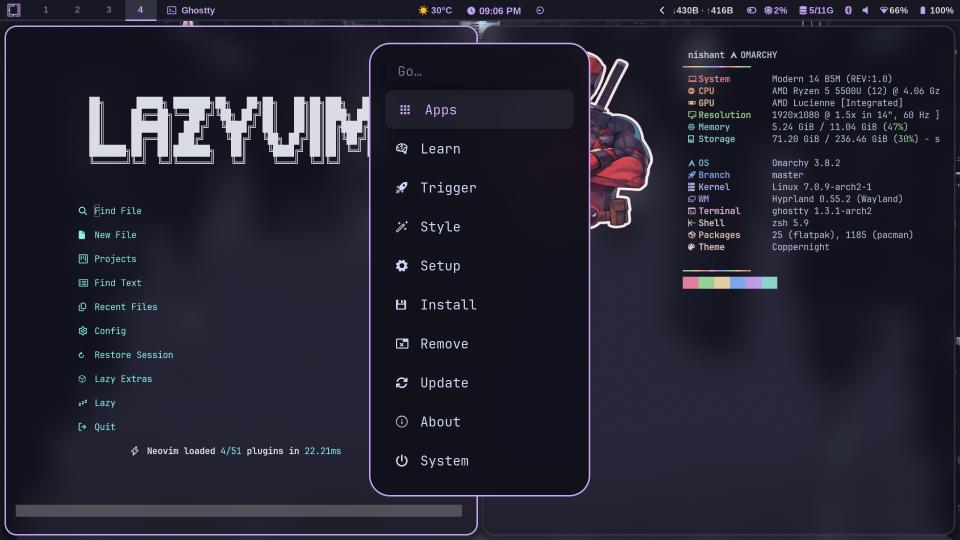
Task: Click the Style magic wand icon
Action: pyautogui.click(x=402, y=227)
